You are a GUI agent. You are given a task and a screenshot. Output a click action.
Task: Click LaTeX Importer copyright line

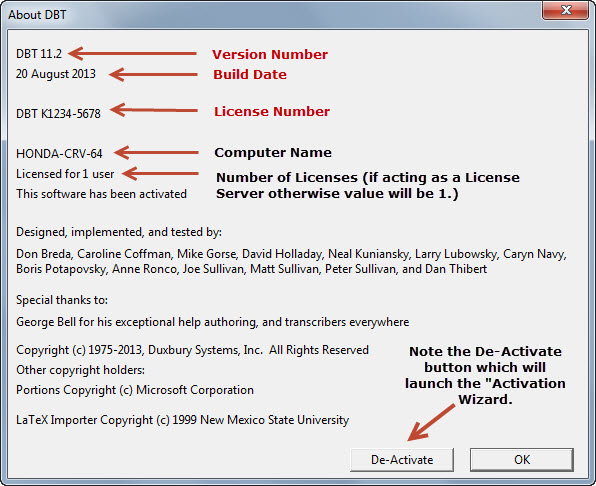(182, 420)
